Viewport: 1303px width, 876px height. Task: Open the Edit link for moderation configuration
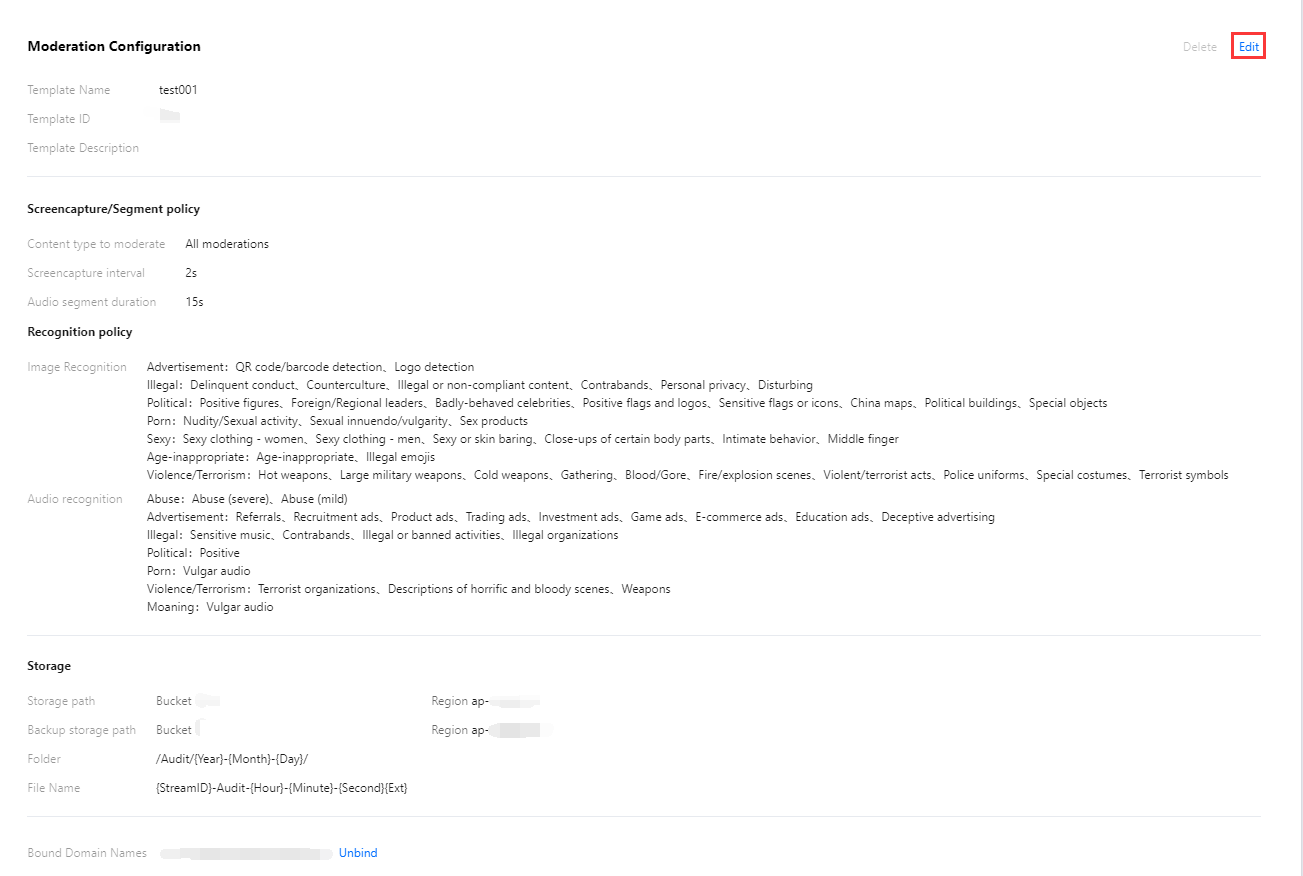(x=1248, y=47)
